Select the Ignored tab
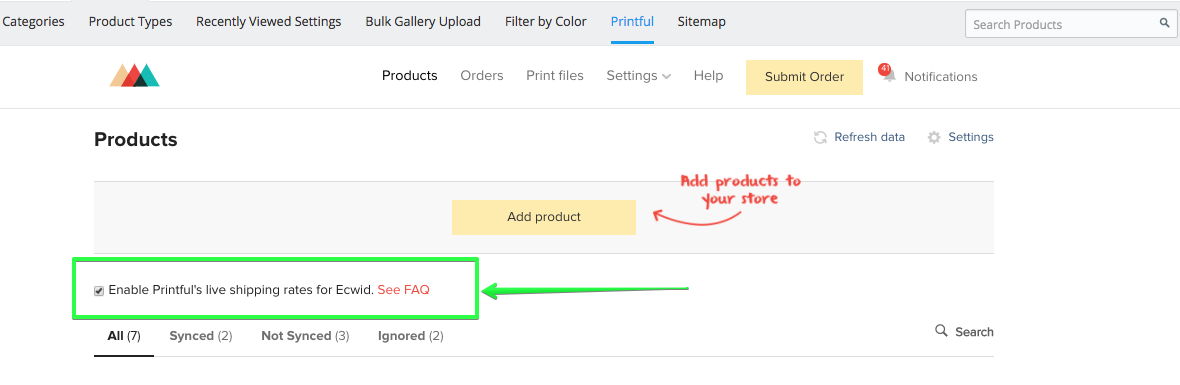1180x385 pixels. coord(410,336)
